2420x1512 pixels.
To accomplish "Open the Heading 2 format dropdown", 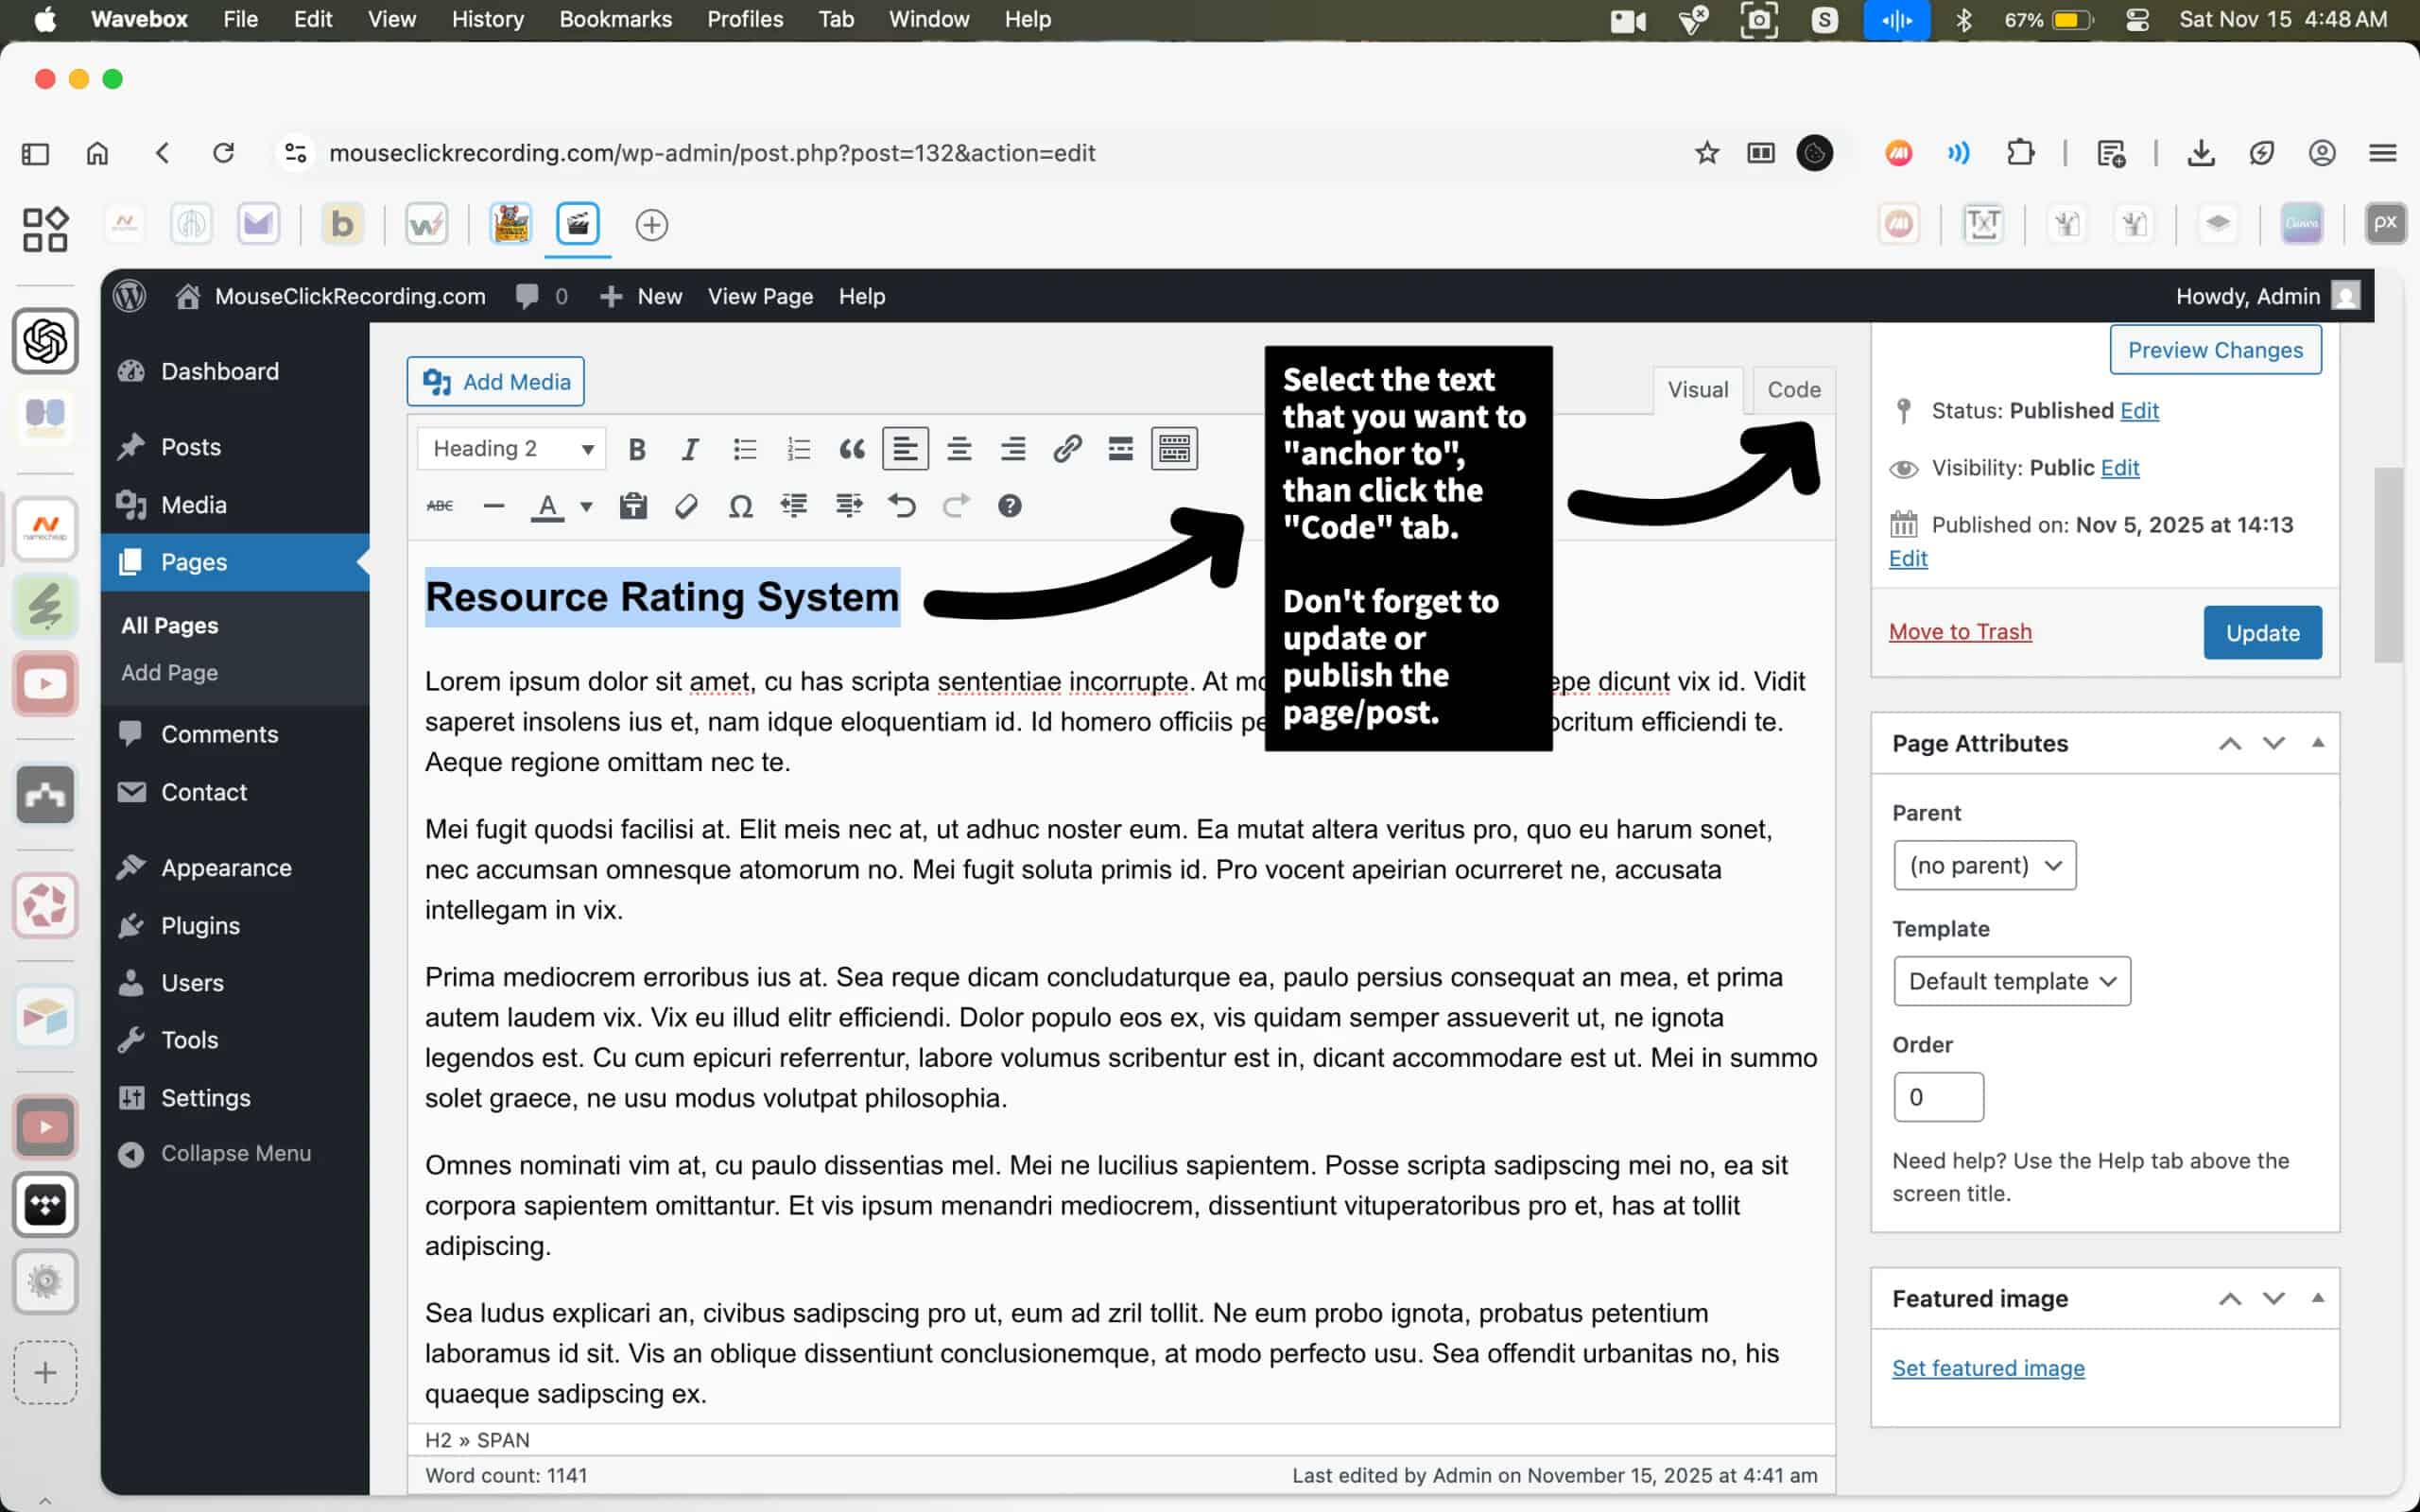I will [511, 449].
